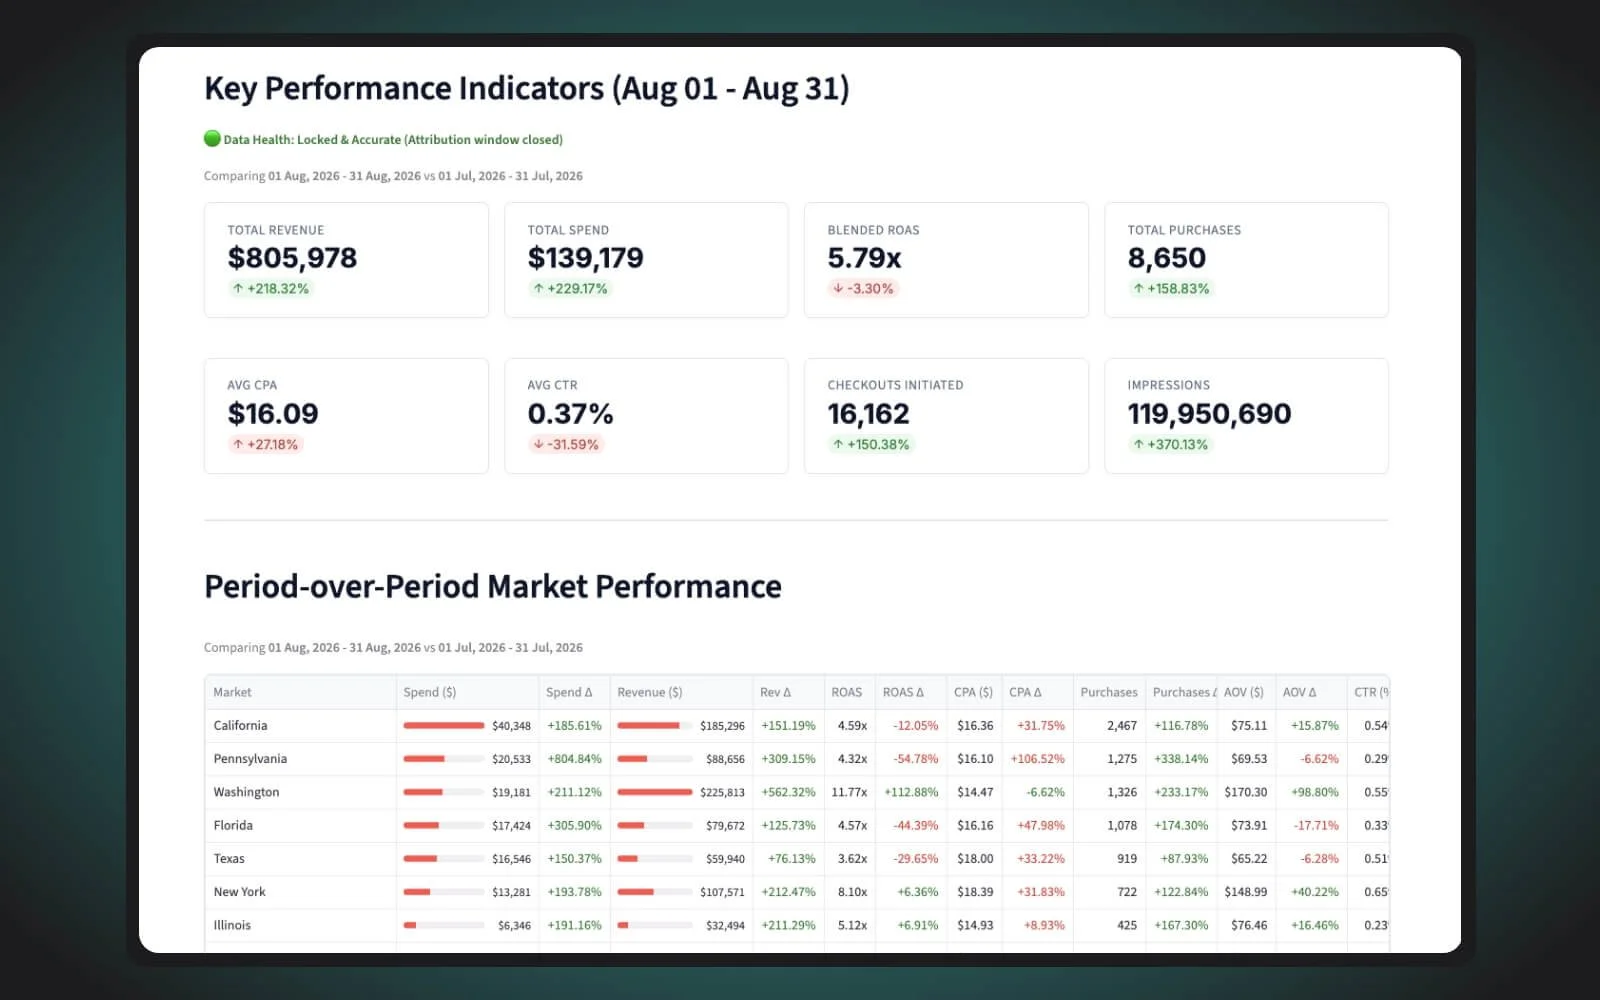
Task: Open the Total Spend KPI card
Action: point(646,260)
